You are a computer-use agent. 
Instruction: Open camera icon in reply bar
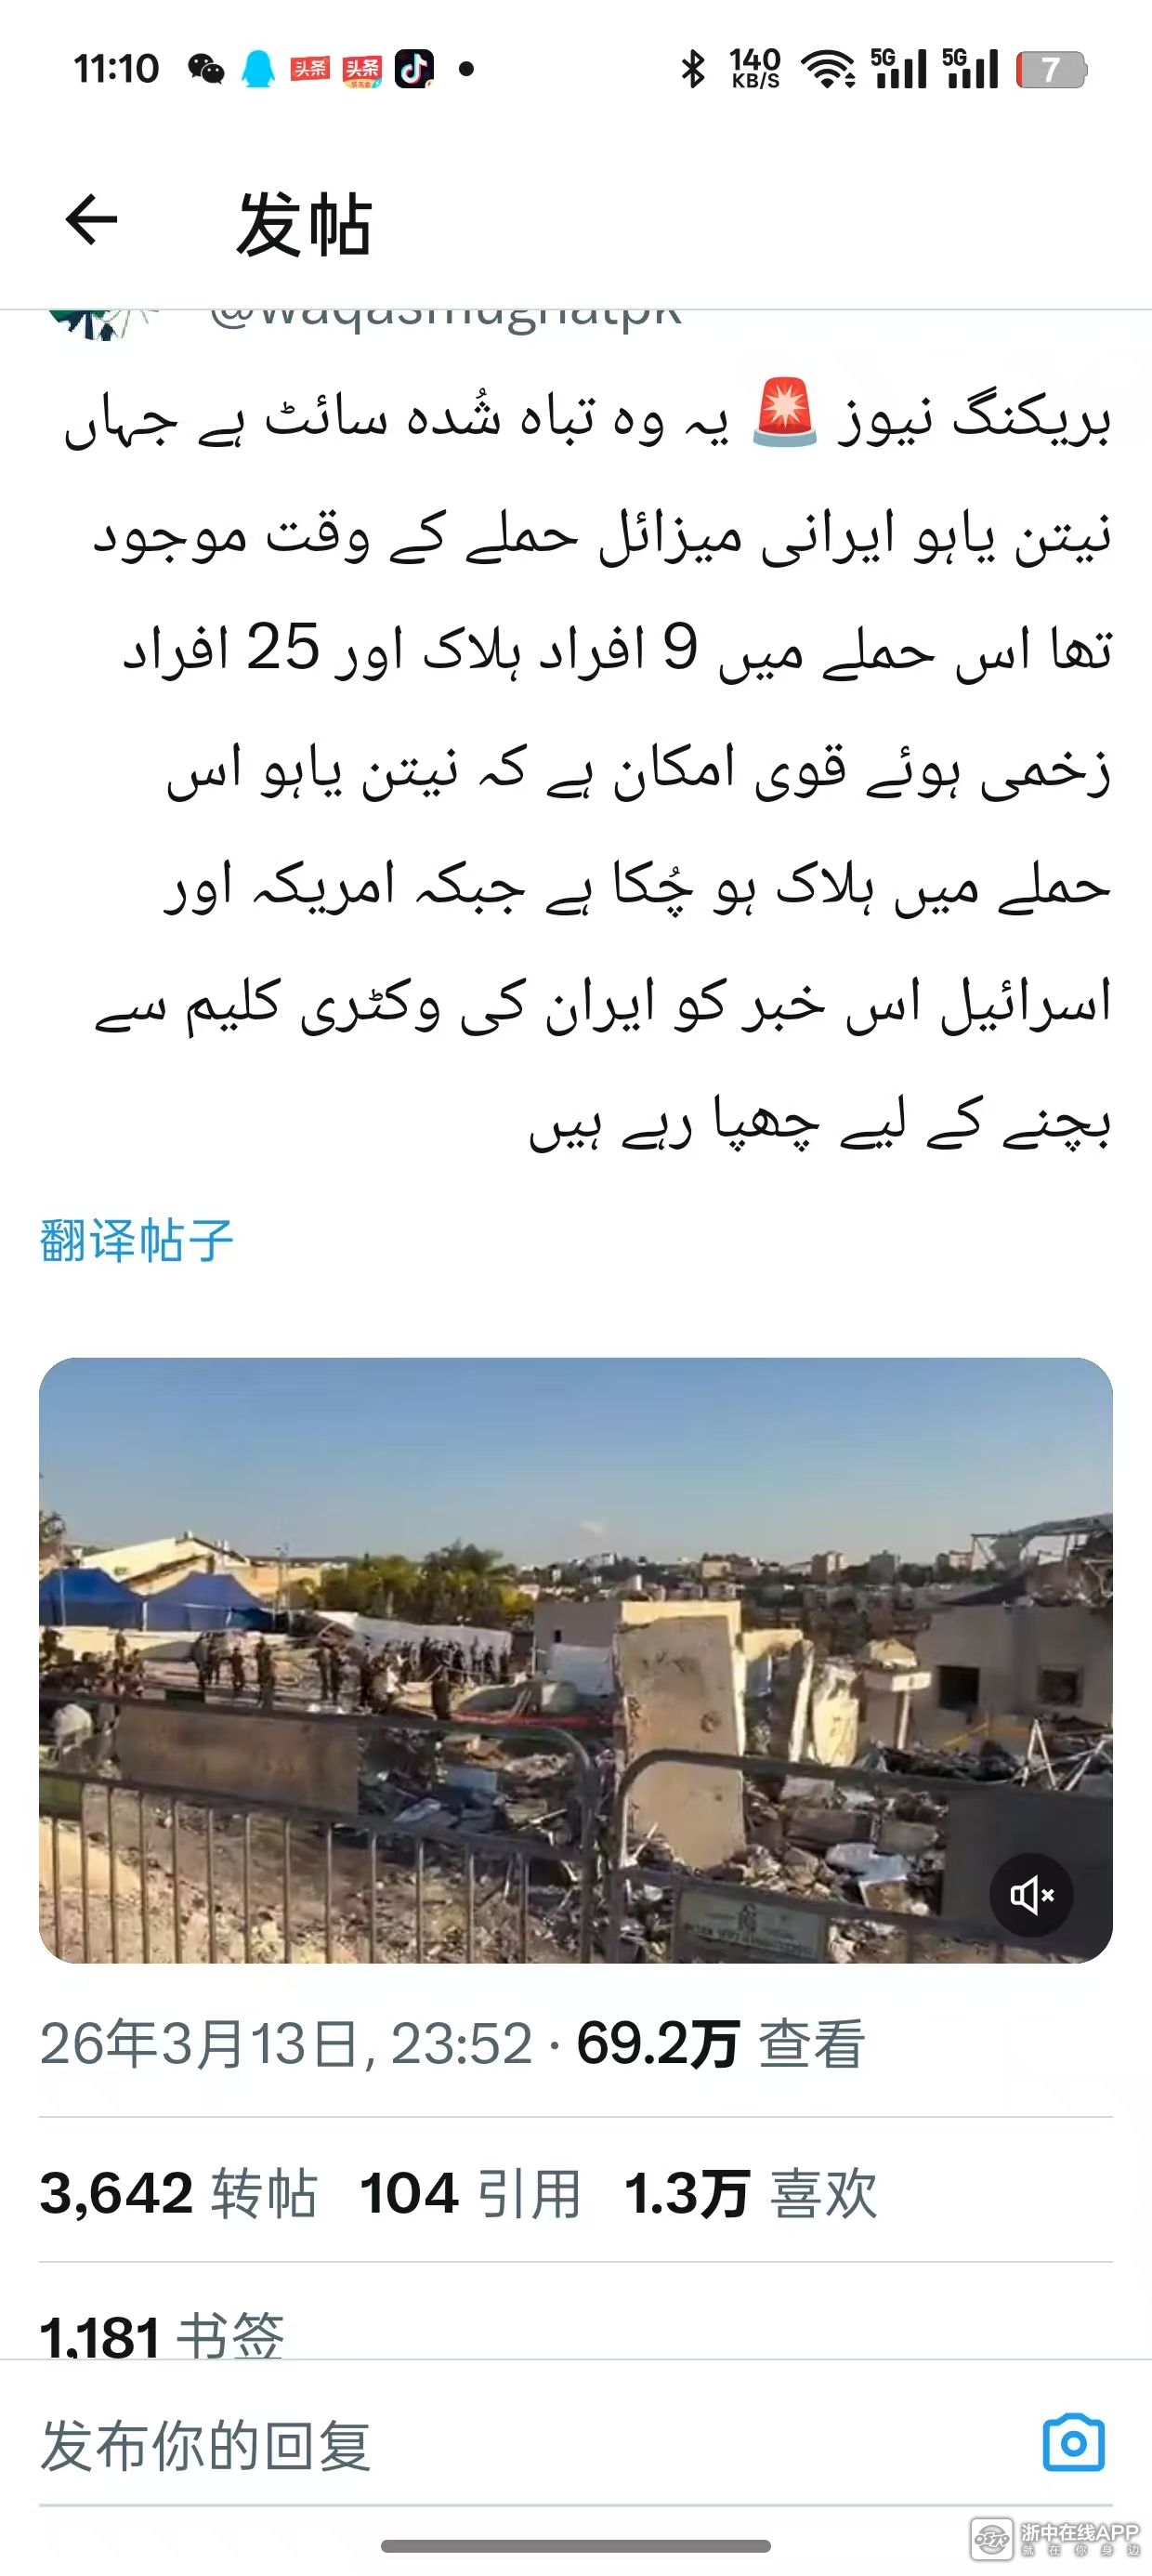[x=1073, y=2444]
